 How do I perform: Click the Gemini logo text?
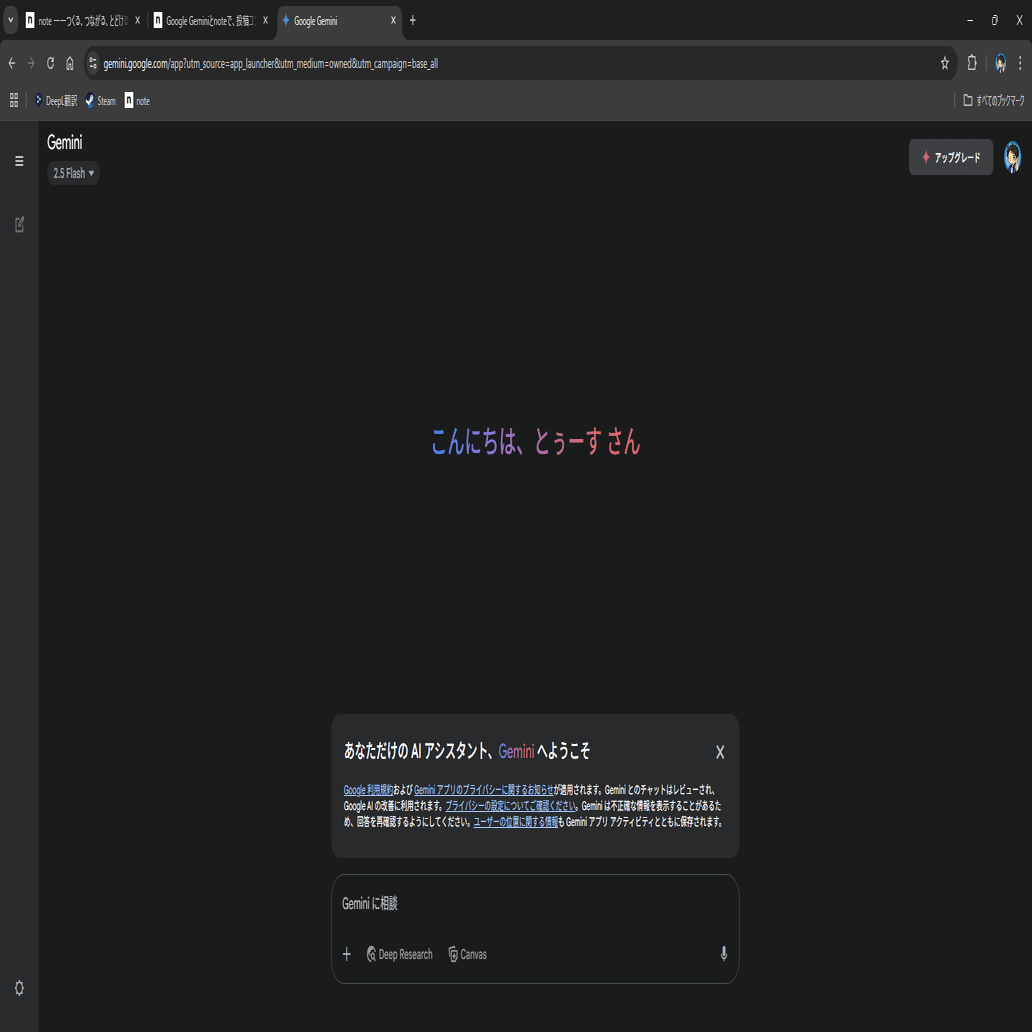(x=64, y=142)
